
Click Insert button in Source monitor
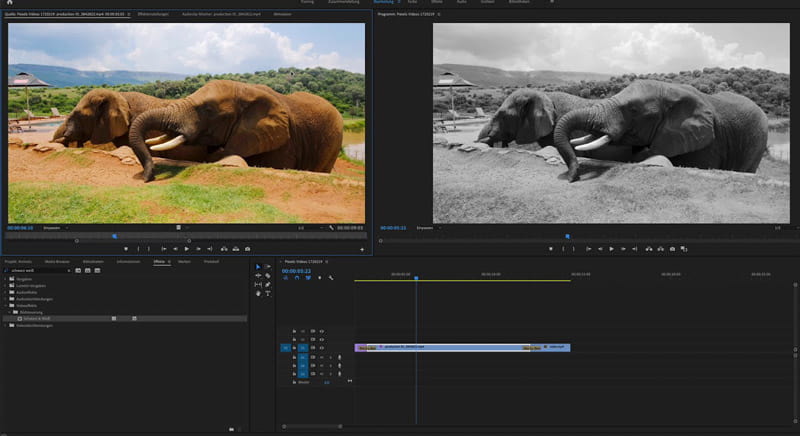[x=224, y=249]
